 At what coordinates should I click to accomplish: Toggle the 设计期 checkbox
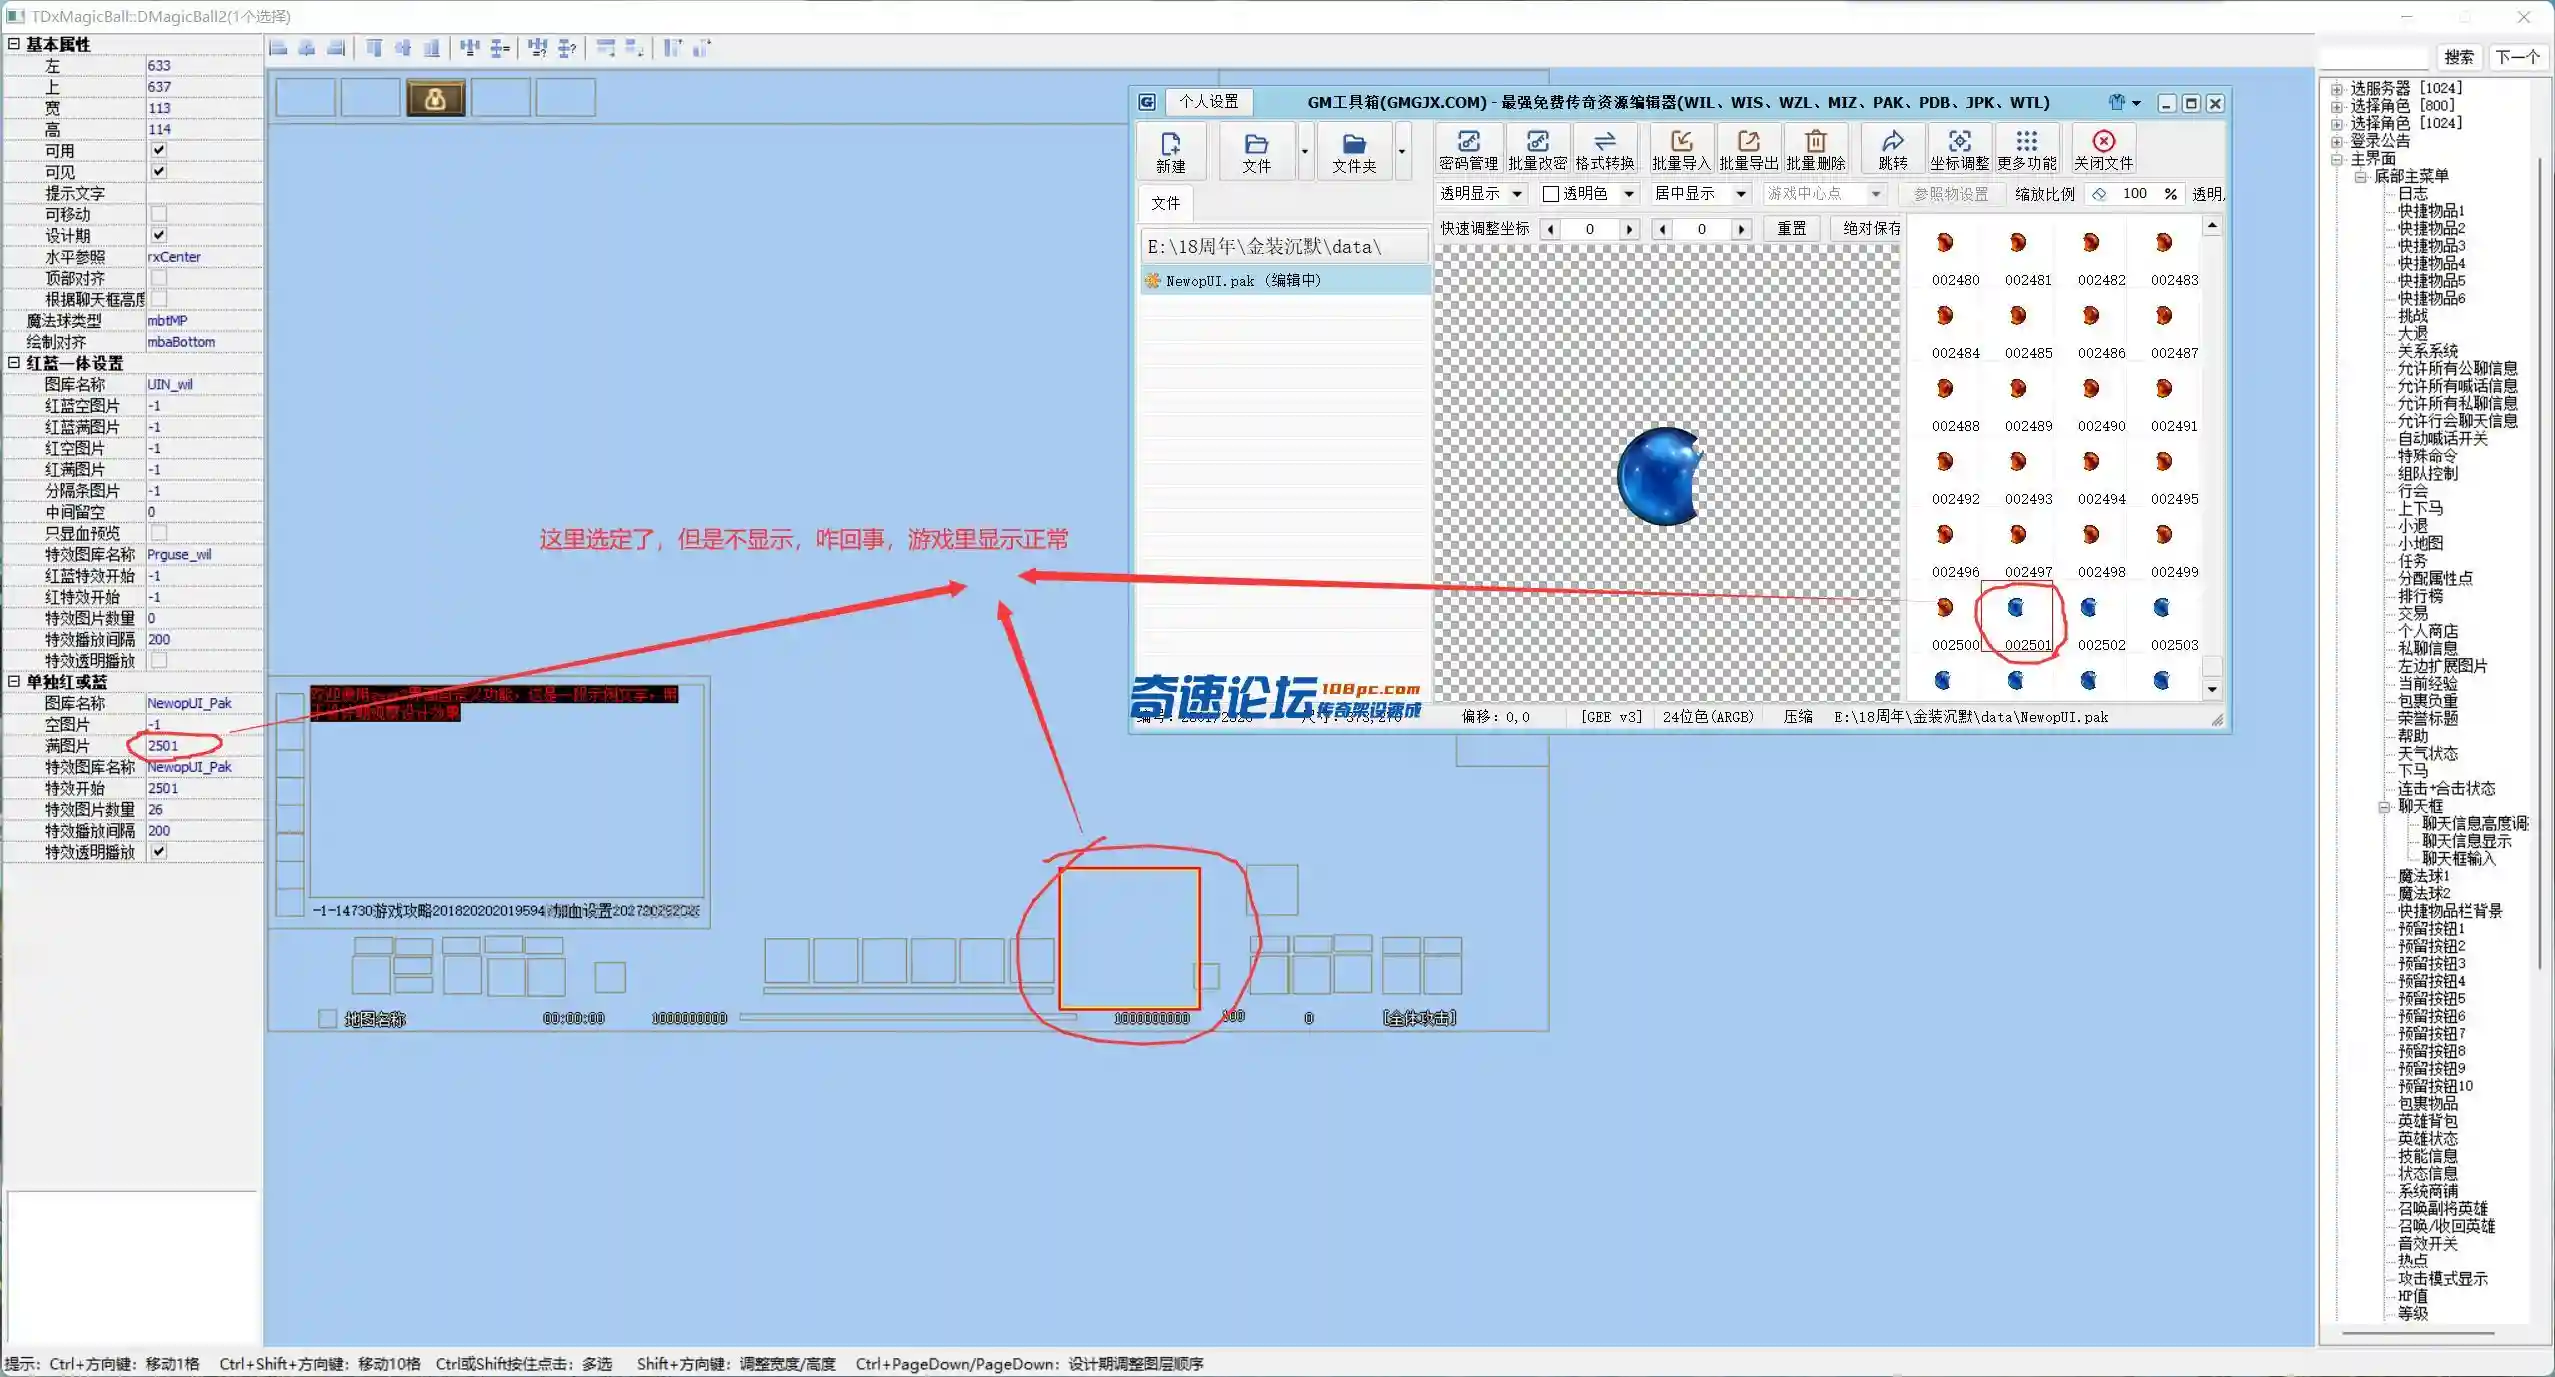(158, 235)
